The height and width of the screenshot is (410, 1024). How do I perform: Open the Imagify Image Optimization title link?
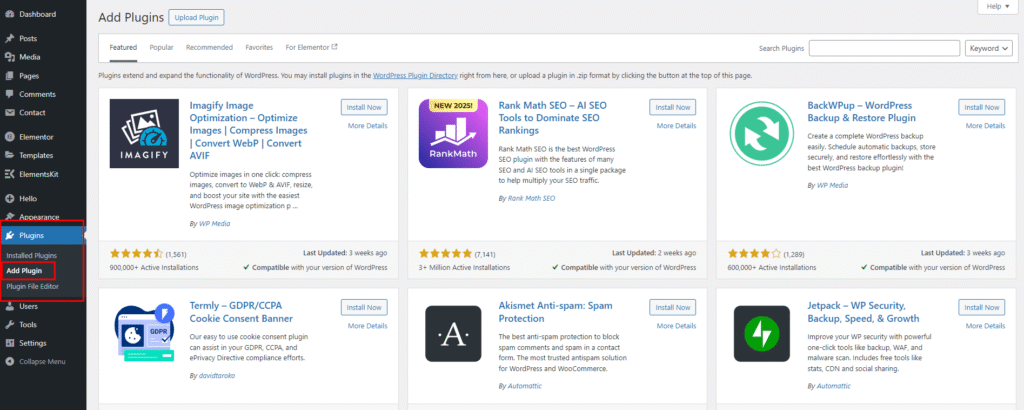coord(248,131)
